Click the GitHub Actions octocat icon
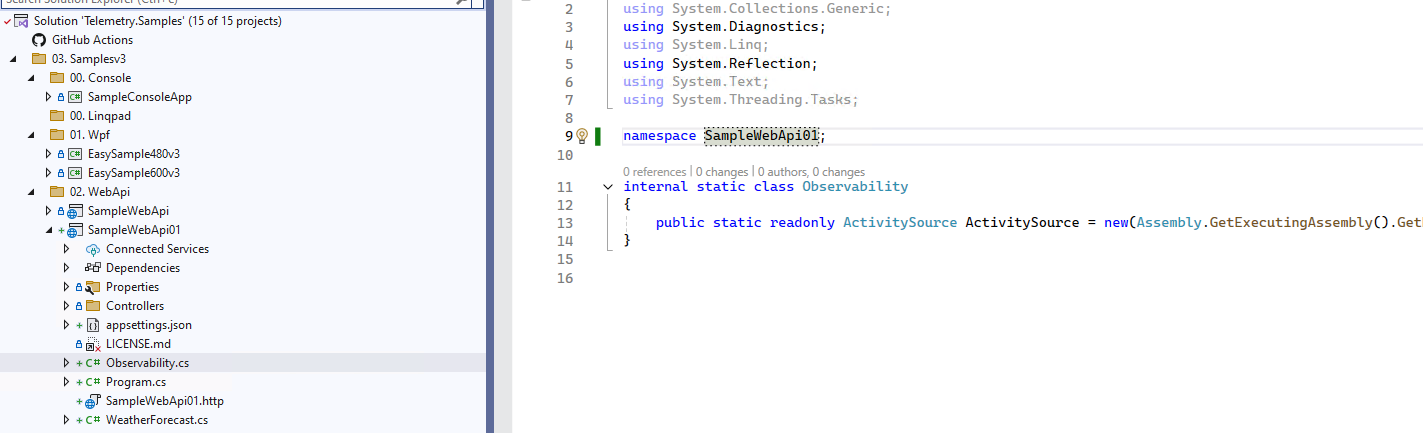This screenshot has width=1423, height=433. 39,40
